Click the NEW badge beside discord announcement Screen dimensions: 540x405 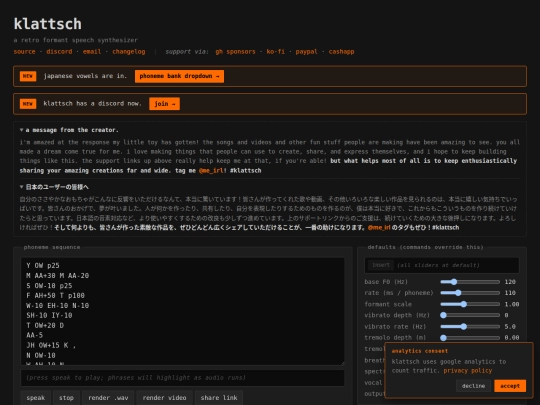[28, 104]
